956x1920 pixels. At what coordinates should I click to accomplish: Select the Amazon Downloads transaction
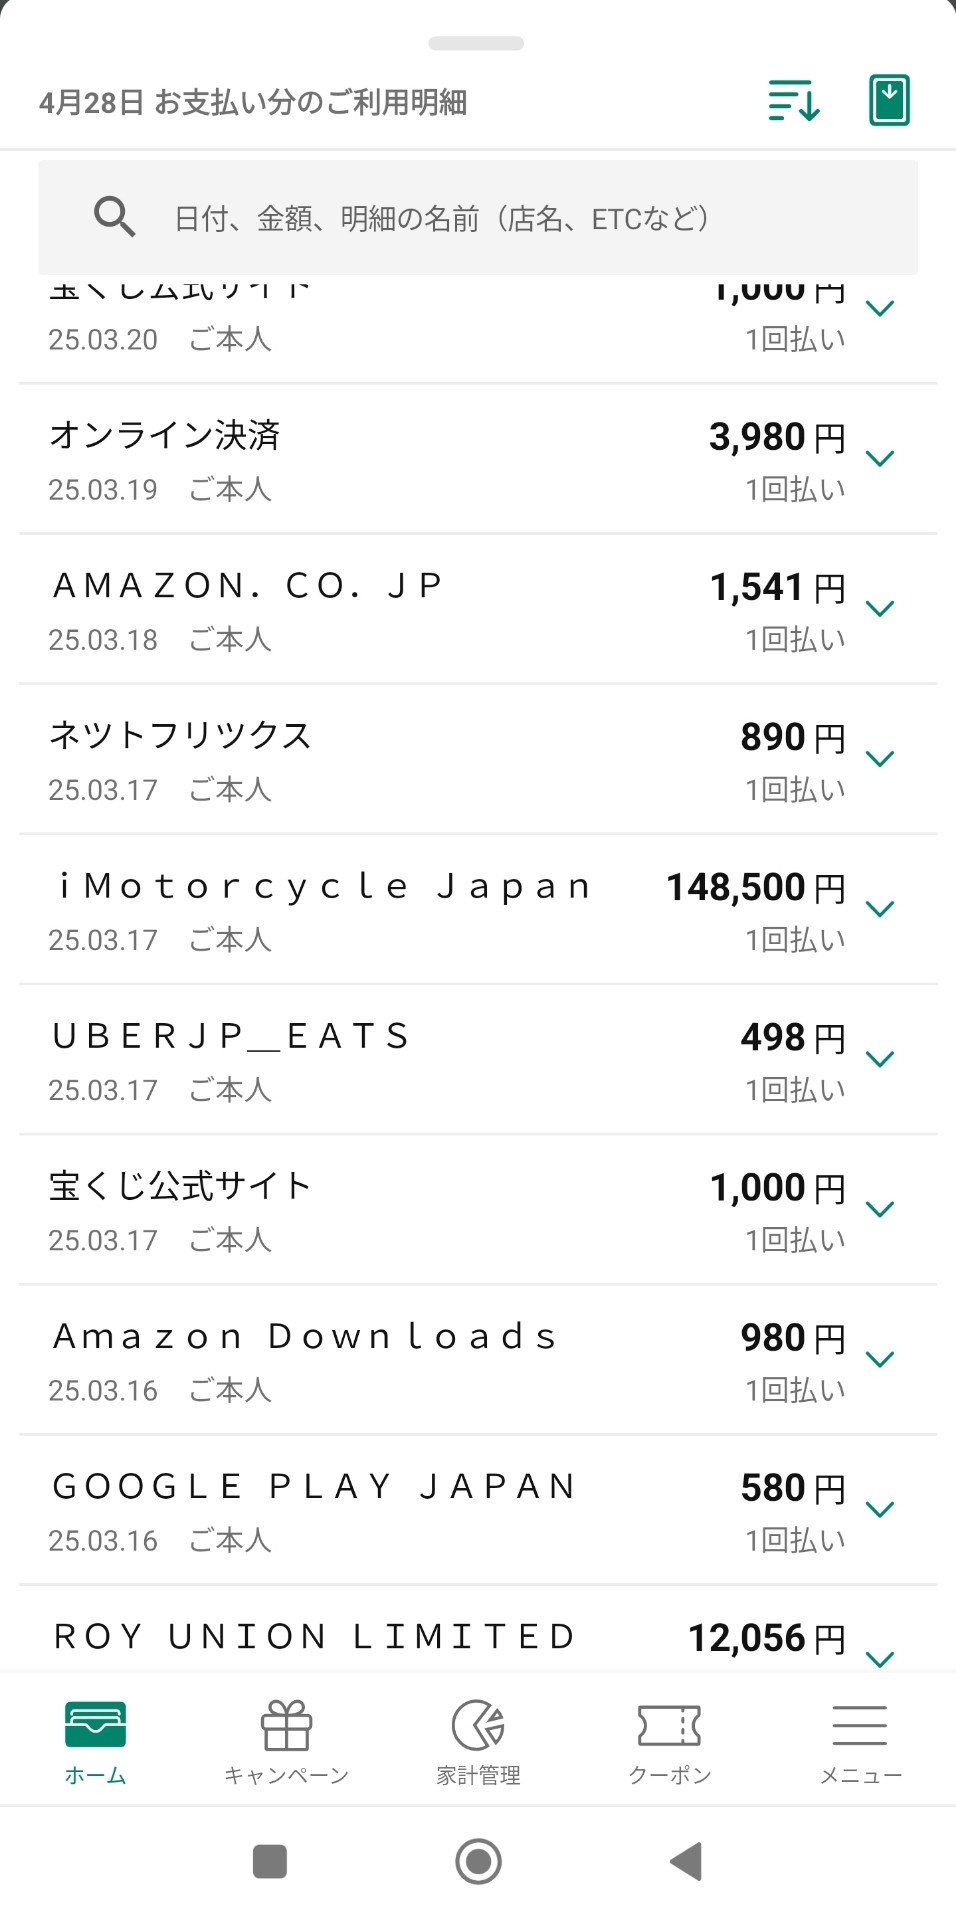400,1360
